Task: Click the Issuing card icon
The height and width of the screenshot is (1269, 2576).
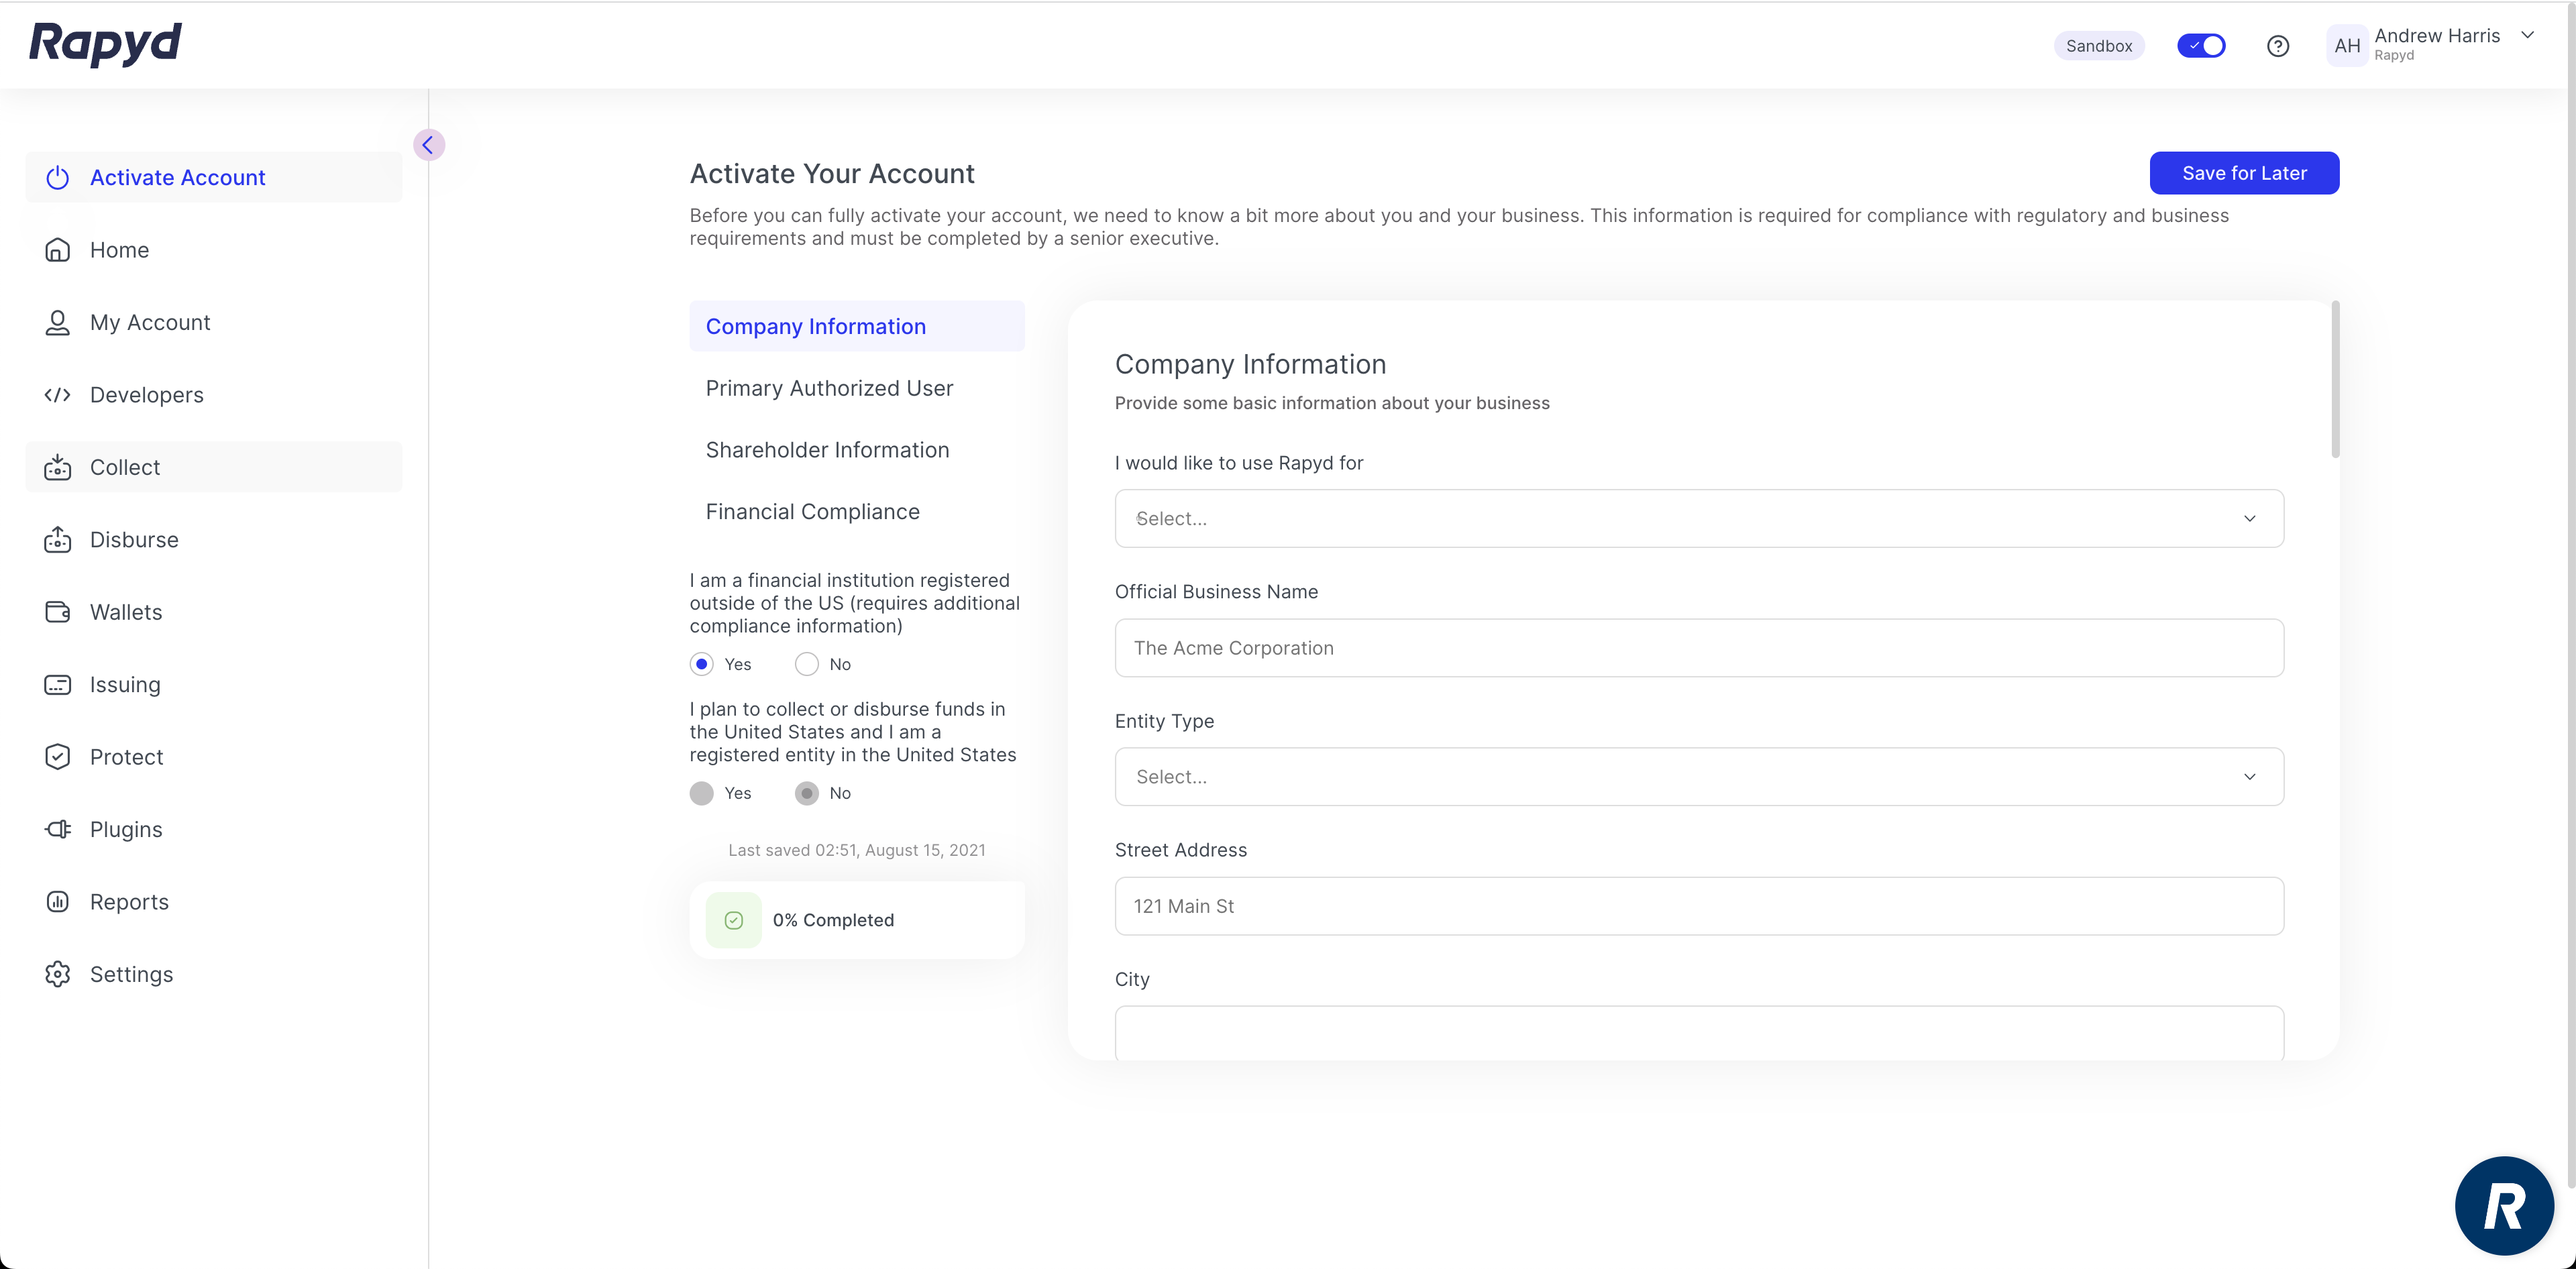Action: click(x=57, y=685)
